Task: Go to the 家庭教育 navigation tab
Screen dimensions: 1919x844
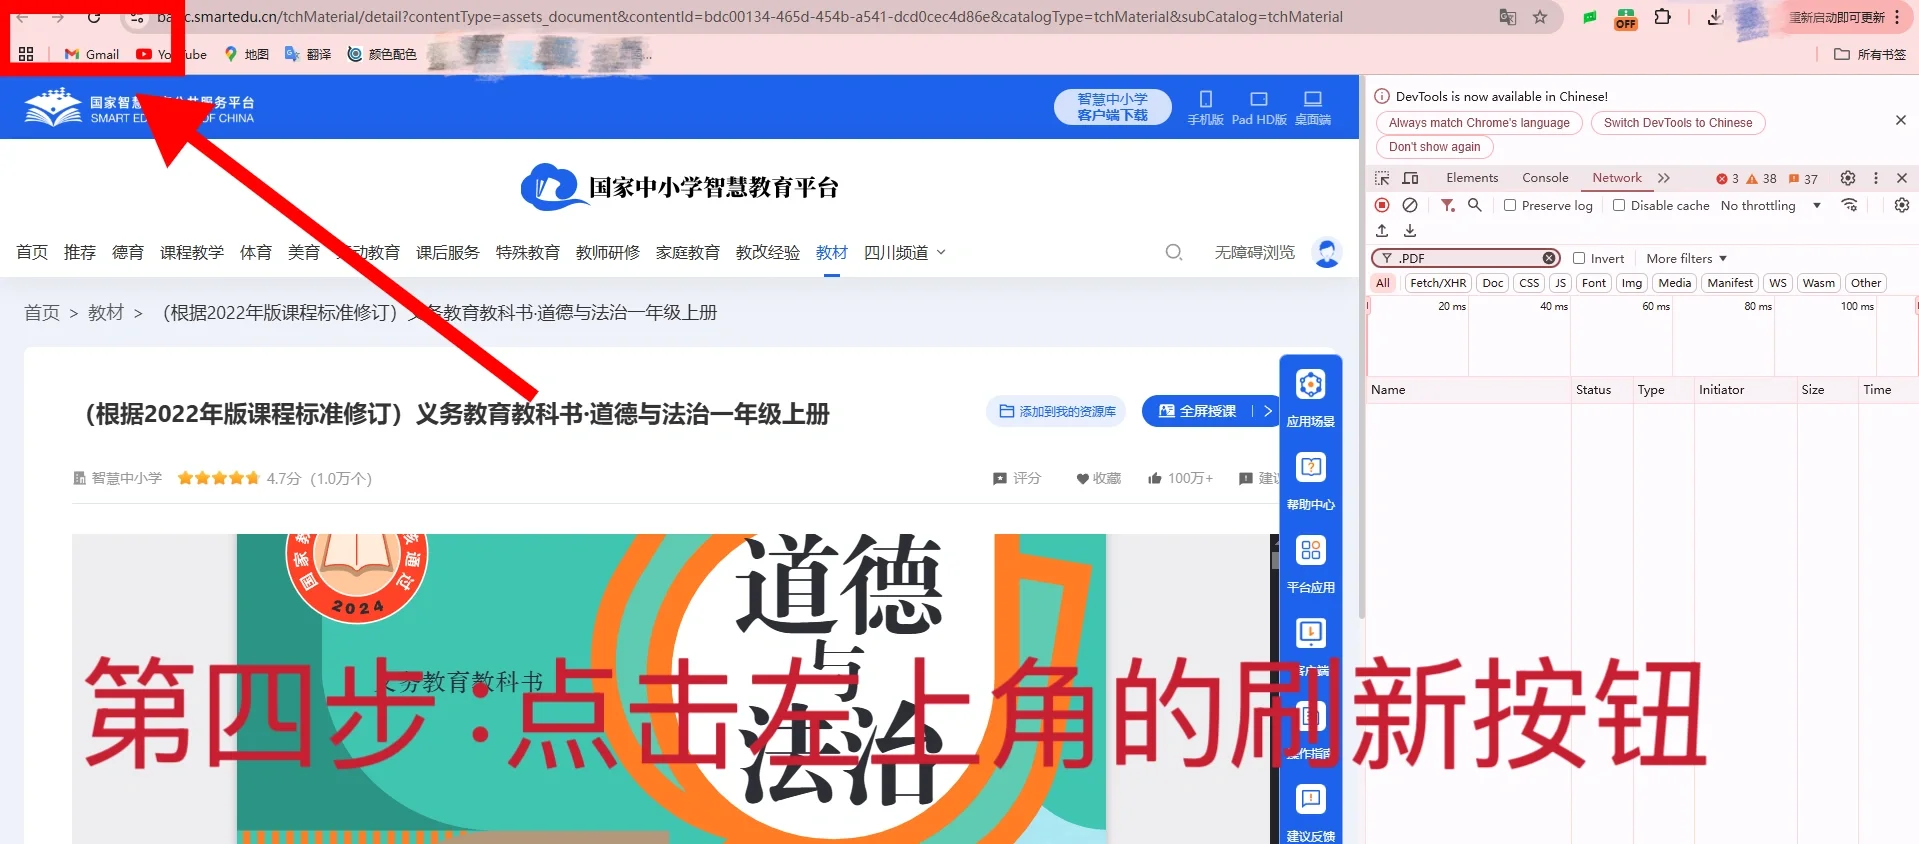Action: (x=688, y=252)
